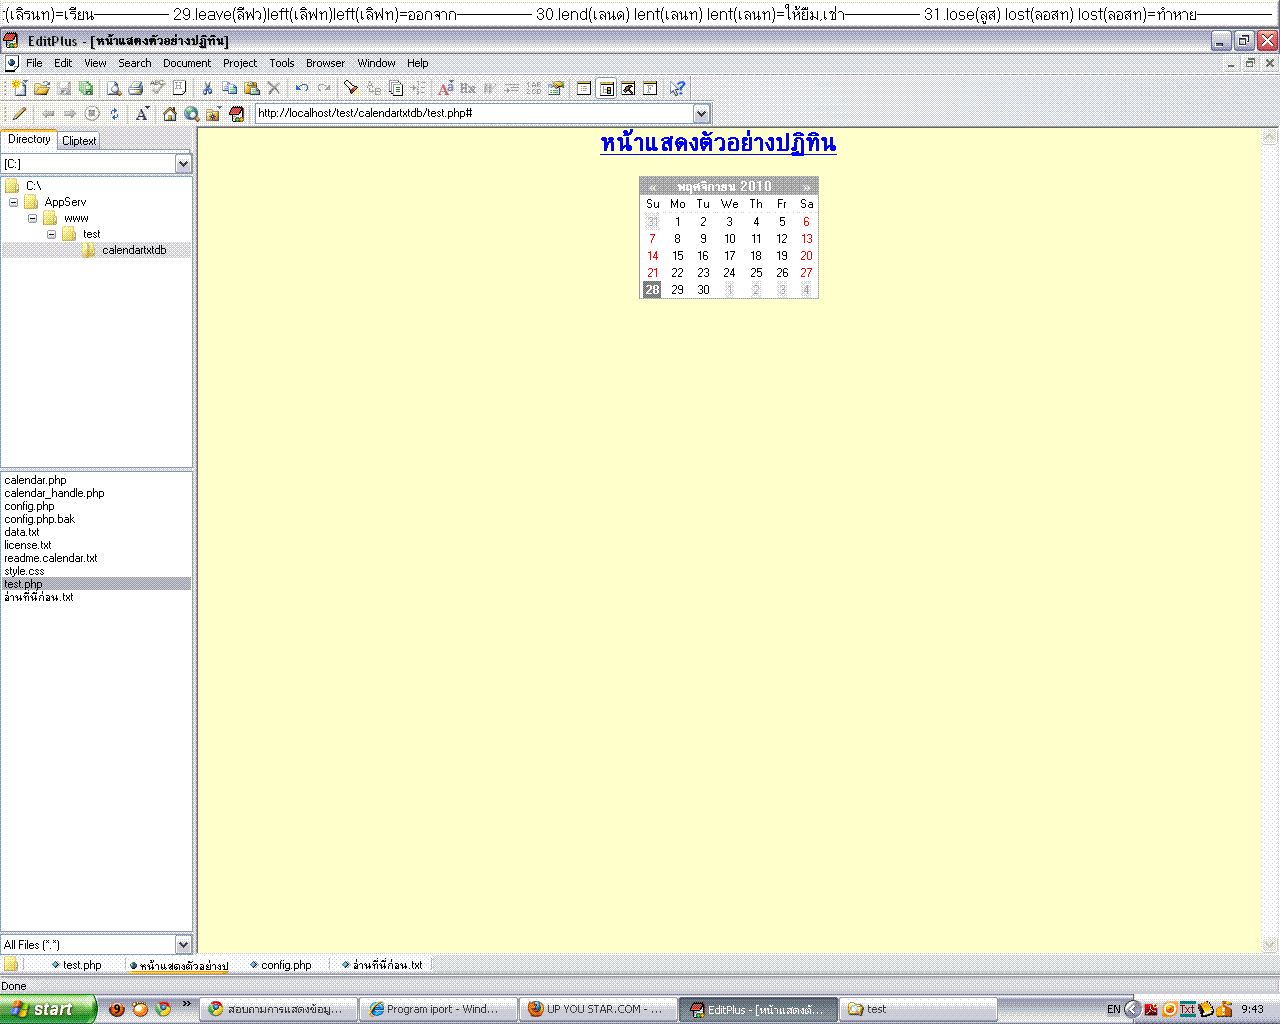Click the Find flashlight icon
This screenshot has height=1024, width=1280.
[x=351, y=88]
